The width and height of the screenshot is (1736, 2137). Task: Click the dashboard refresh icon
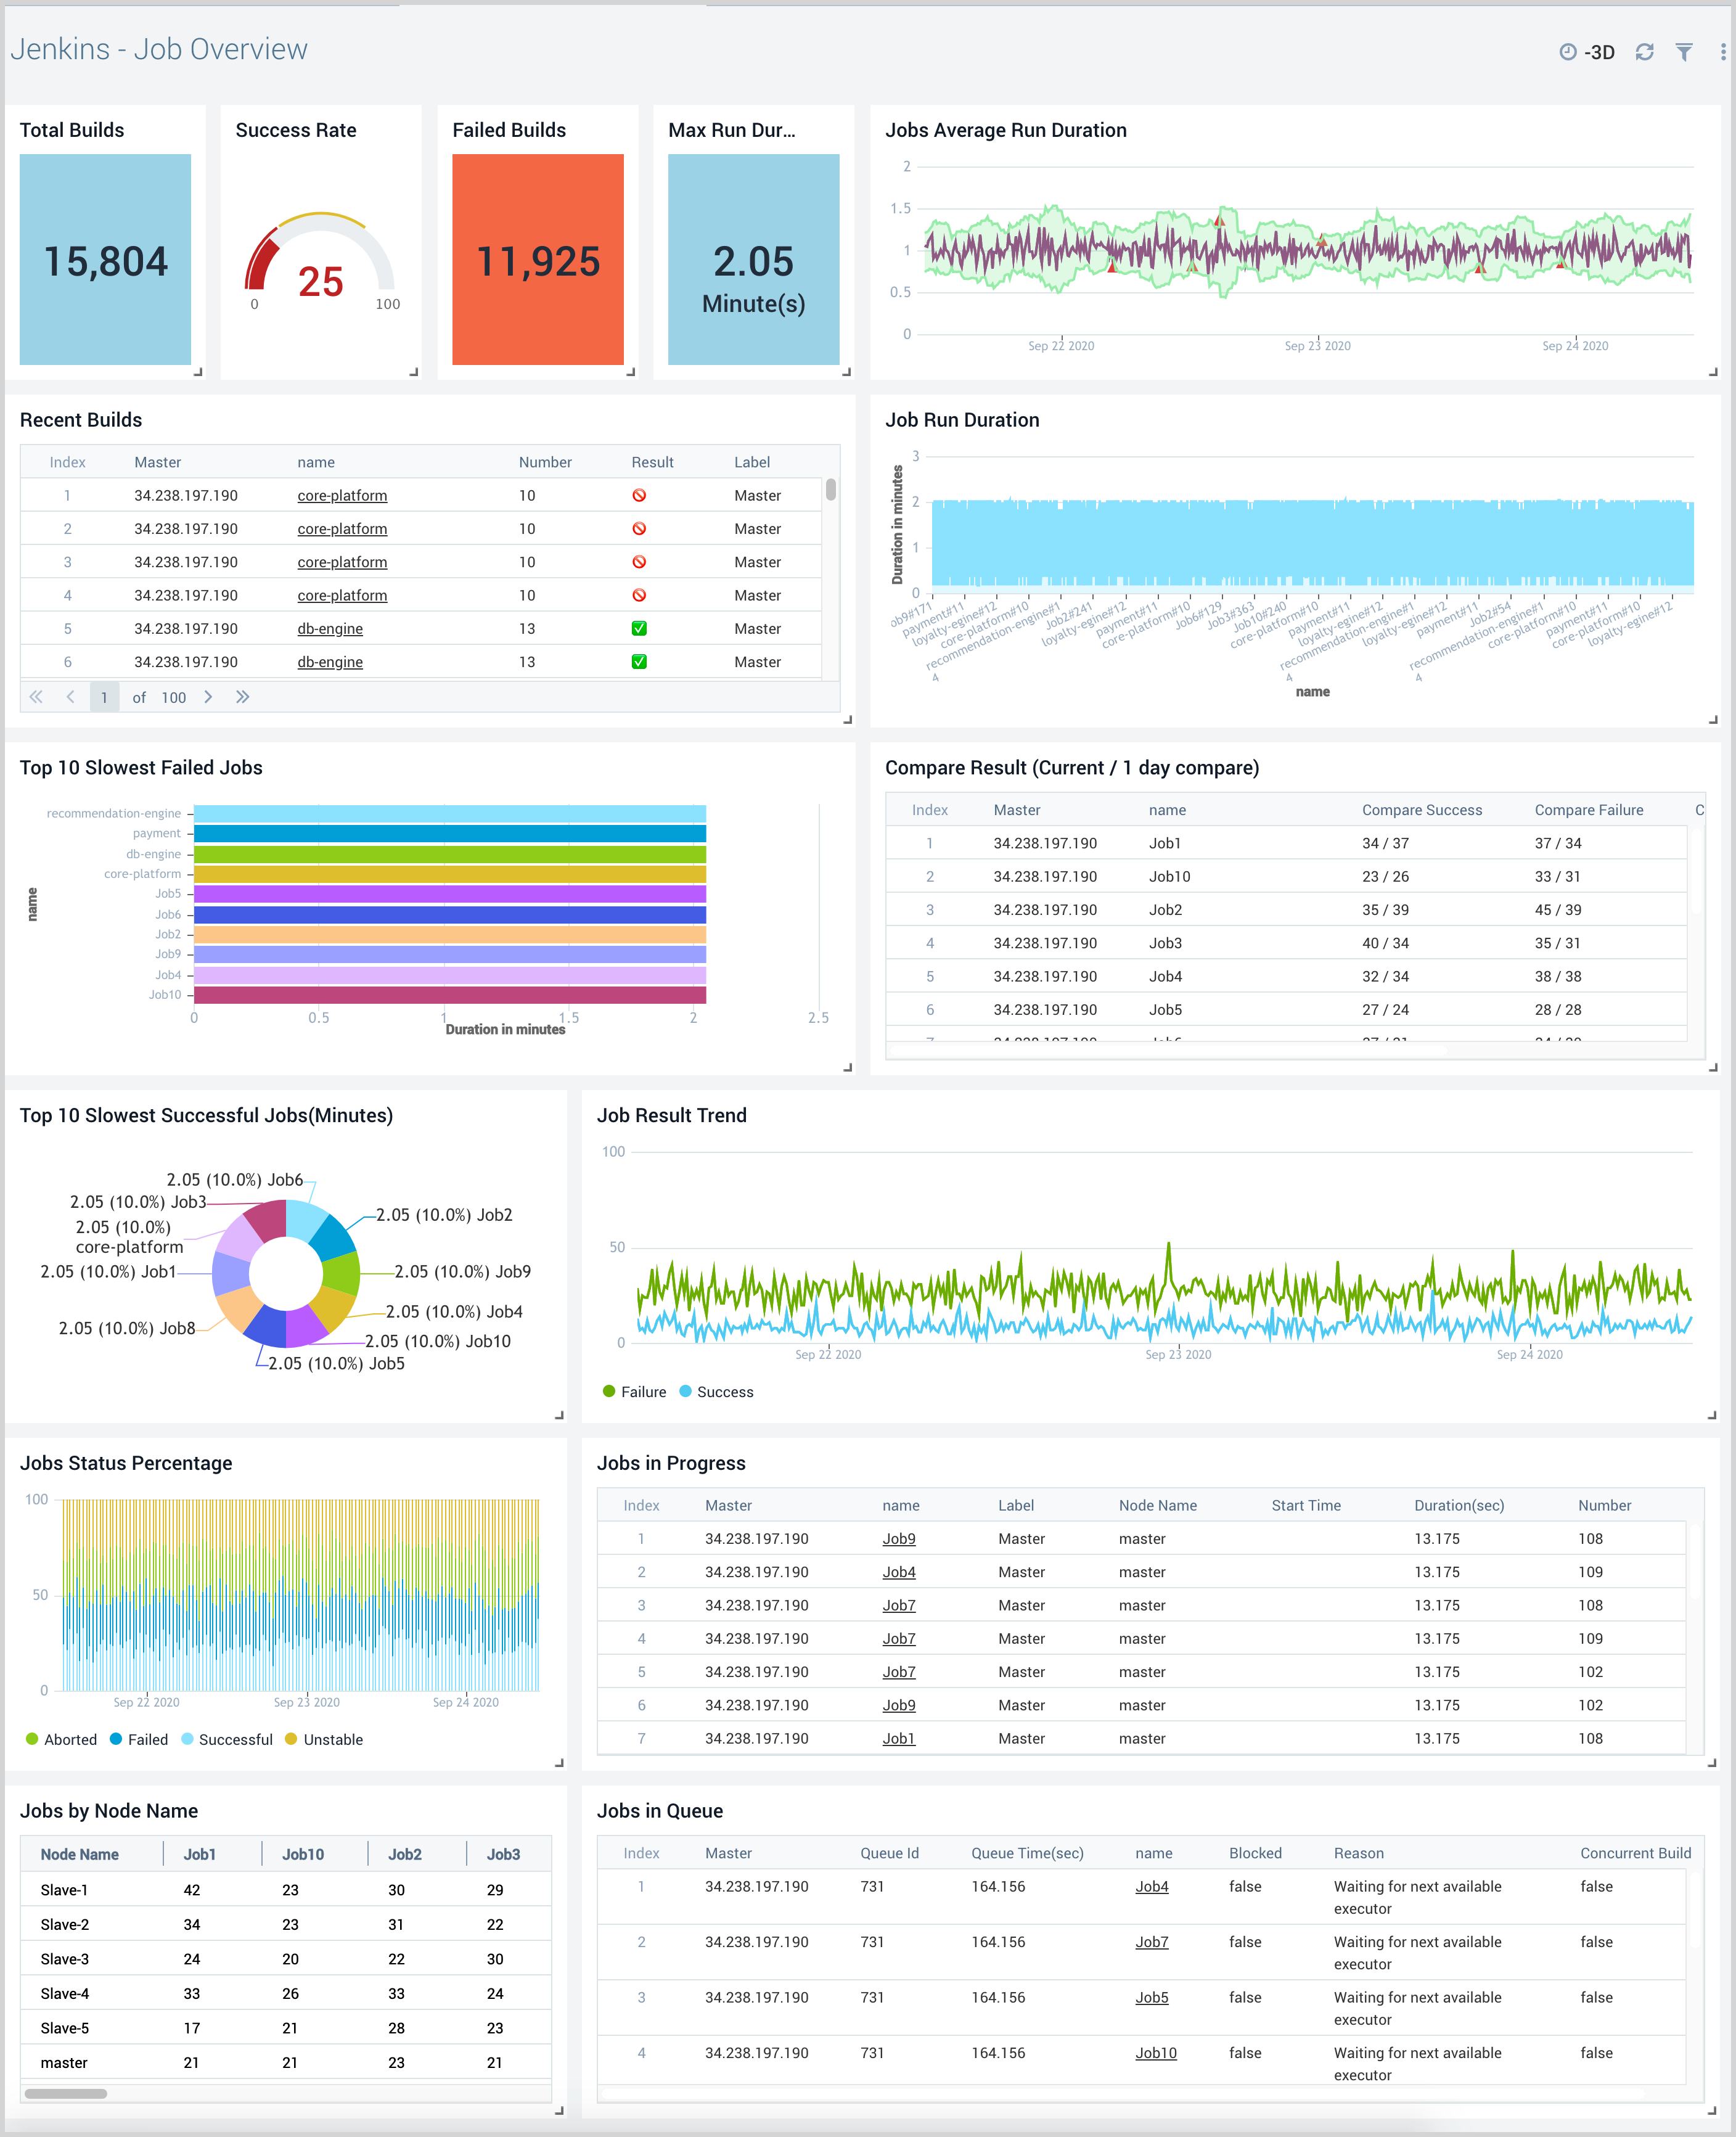click(1644, 52)
